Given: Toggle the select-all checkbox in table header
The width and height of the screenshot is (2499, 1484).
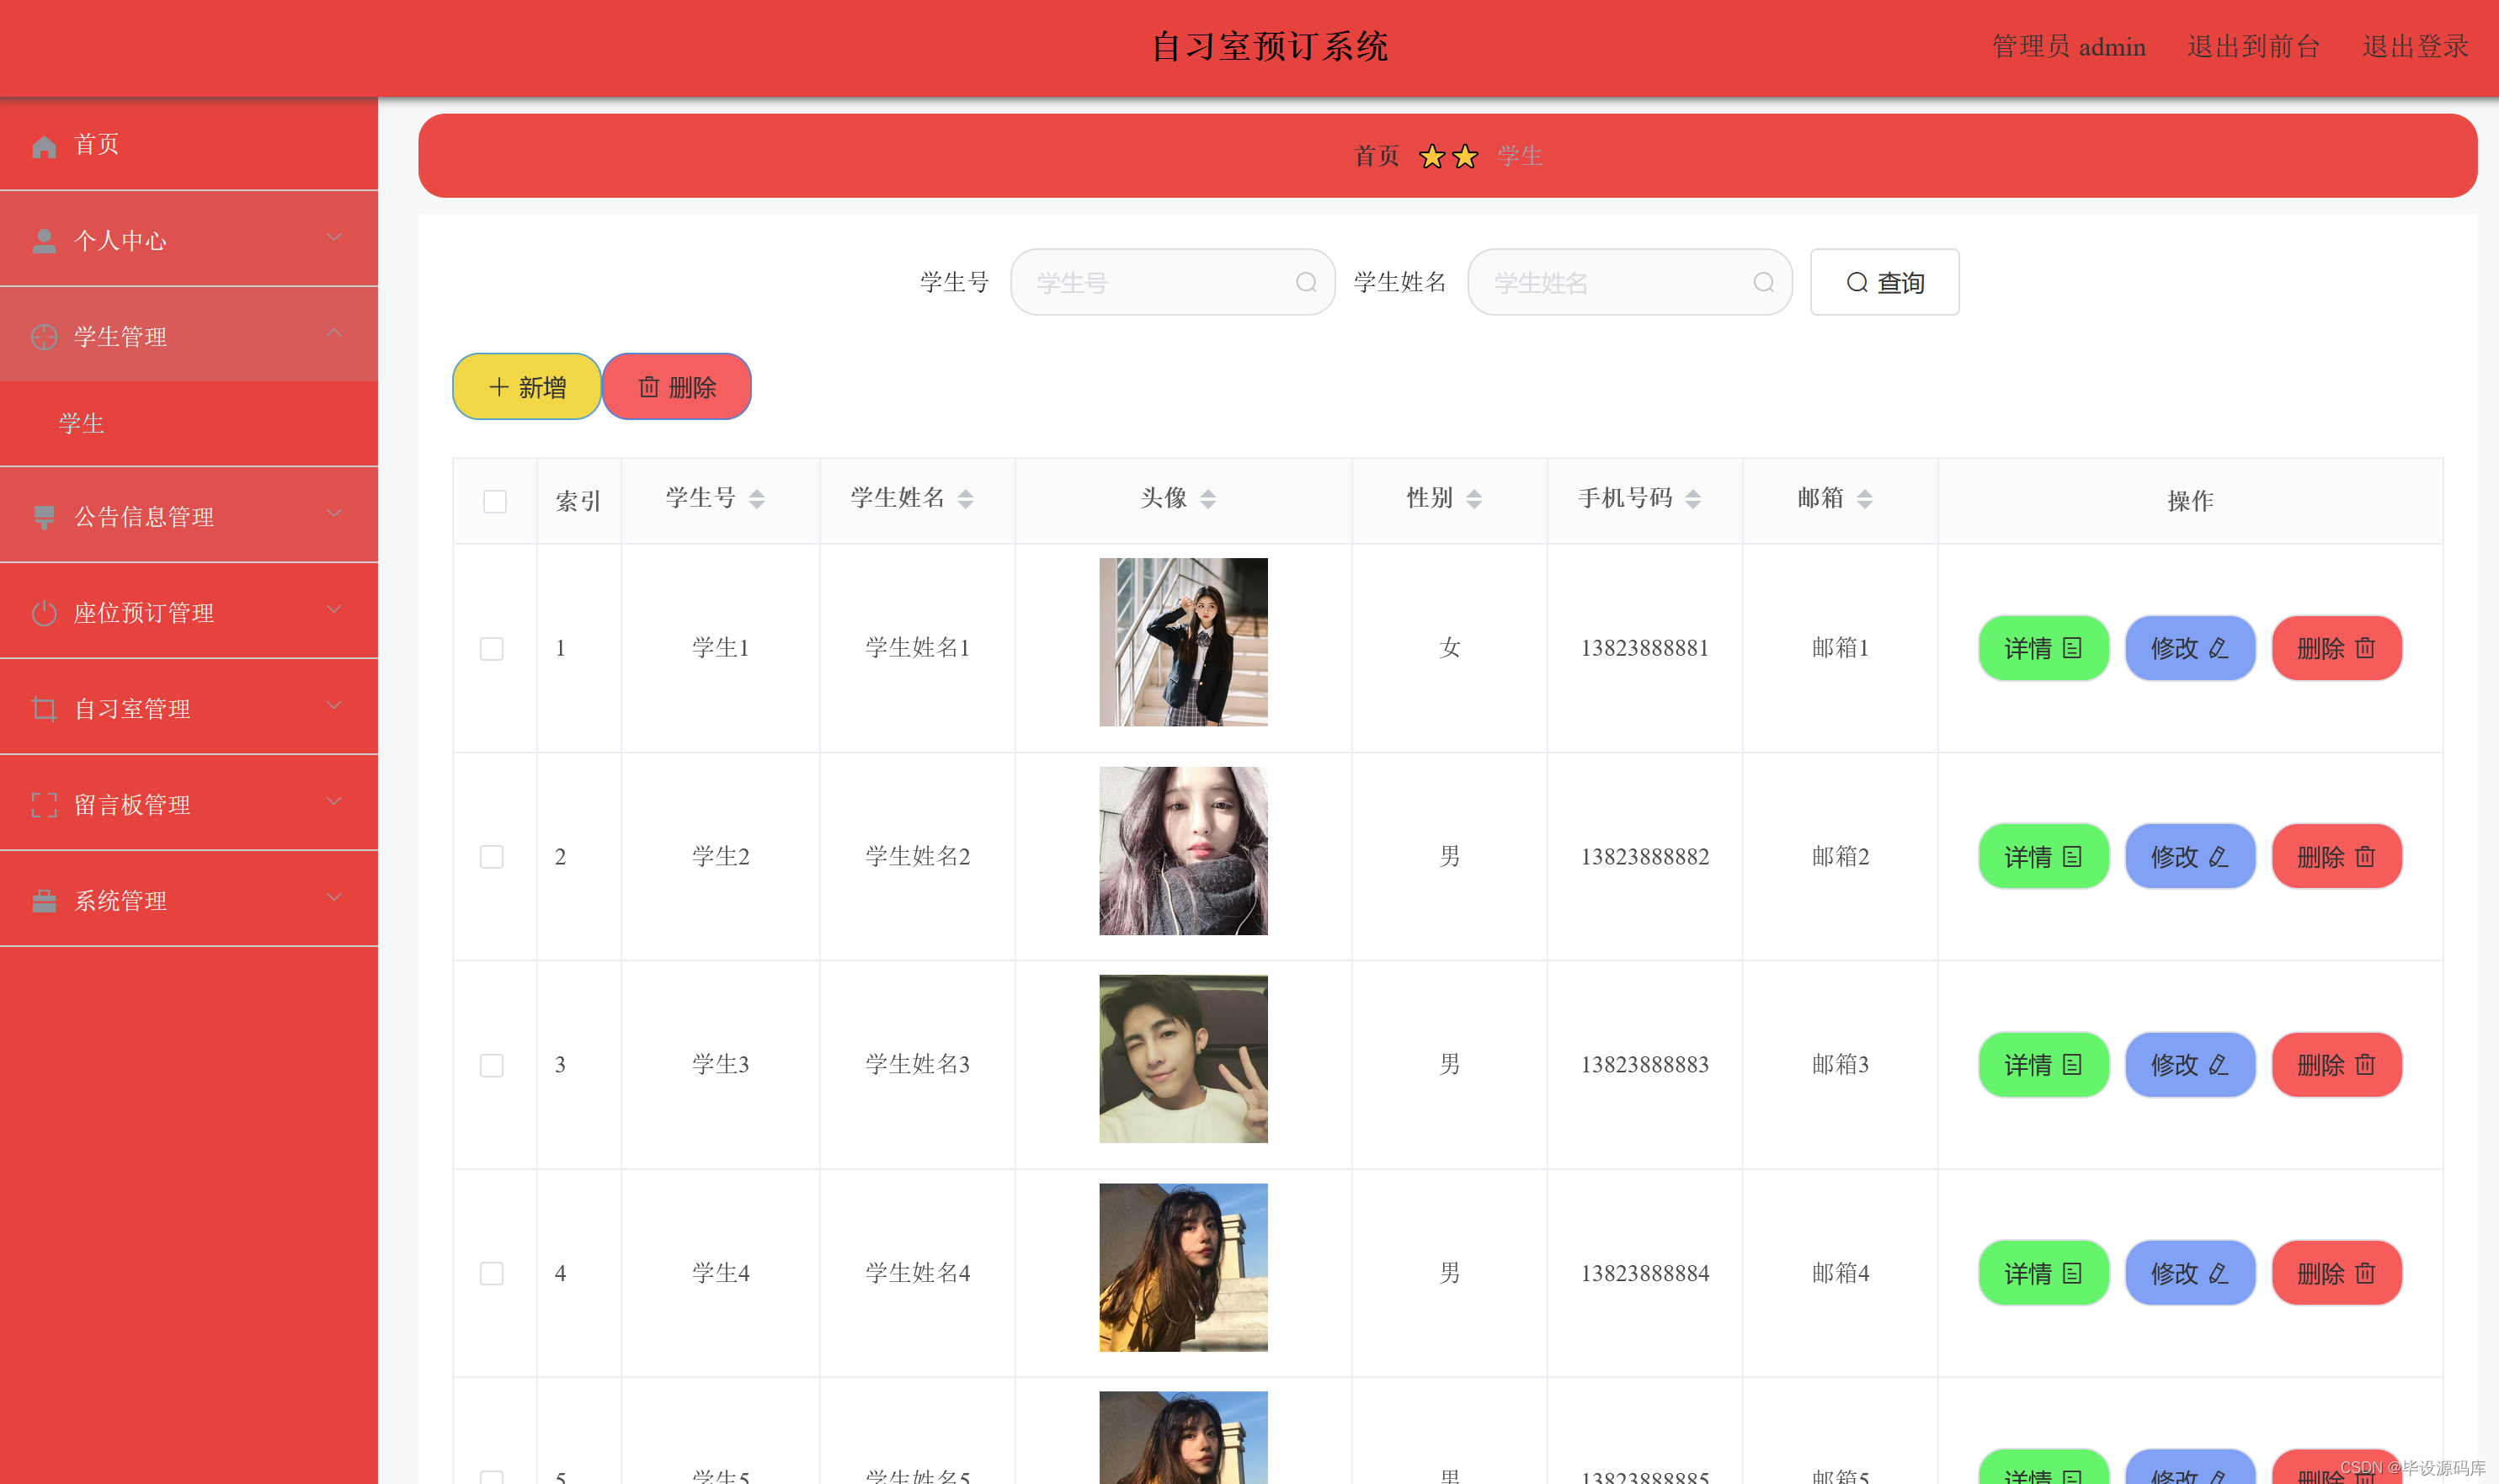Looking at the screenshot, I should 494,501.
